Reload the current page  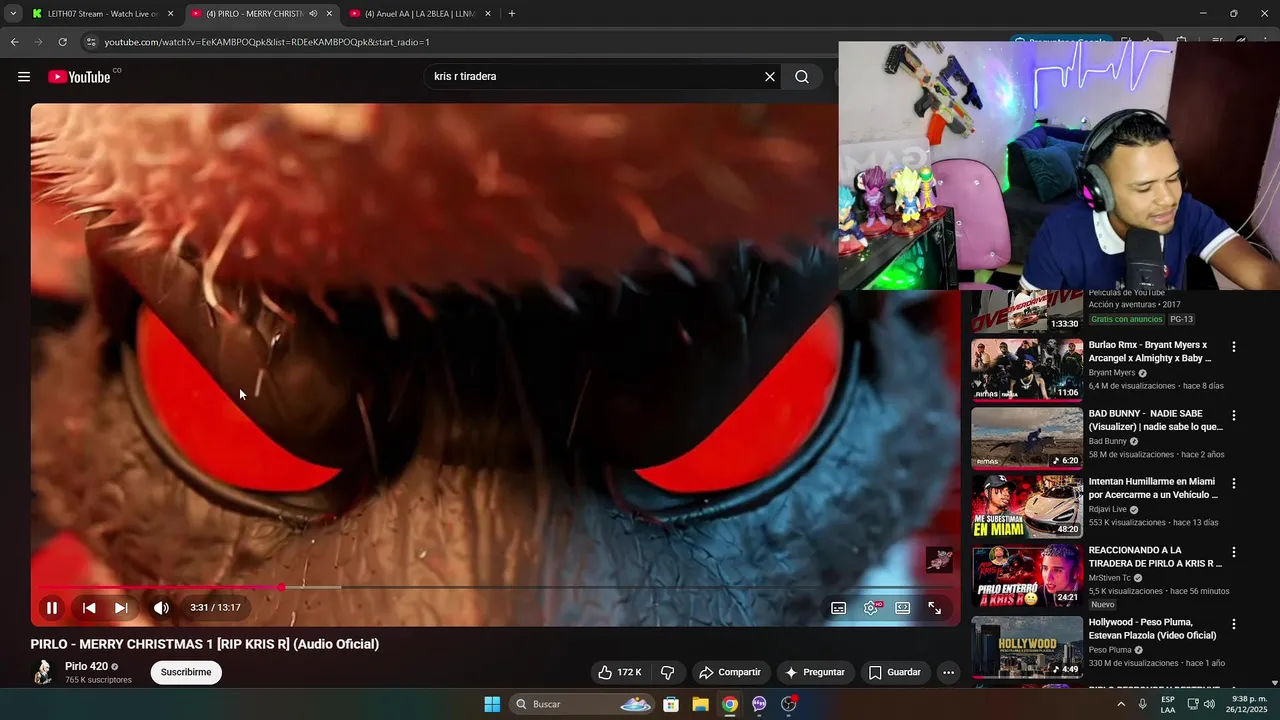62,42
